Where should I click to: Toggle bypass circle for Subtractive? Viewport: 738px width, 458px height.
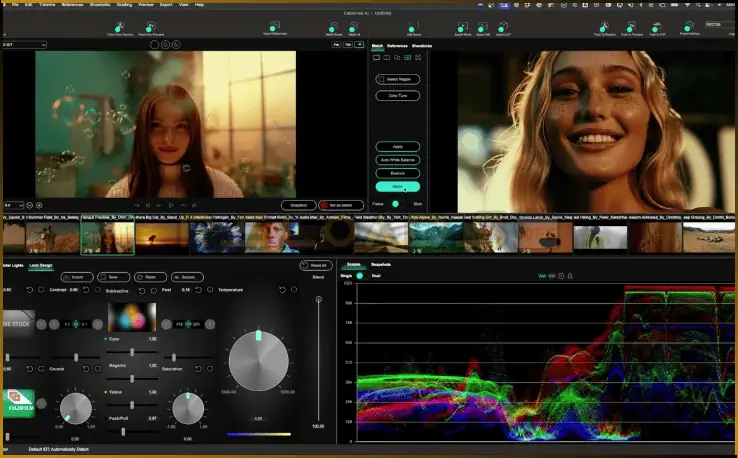pos(154,291)
